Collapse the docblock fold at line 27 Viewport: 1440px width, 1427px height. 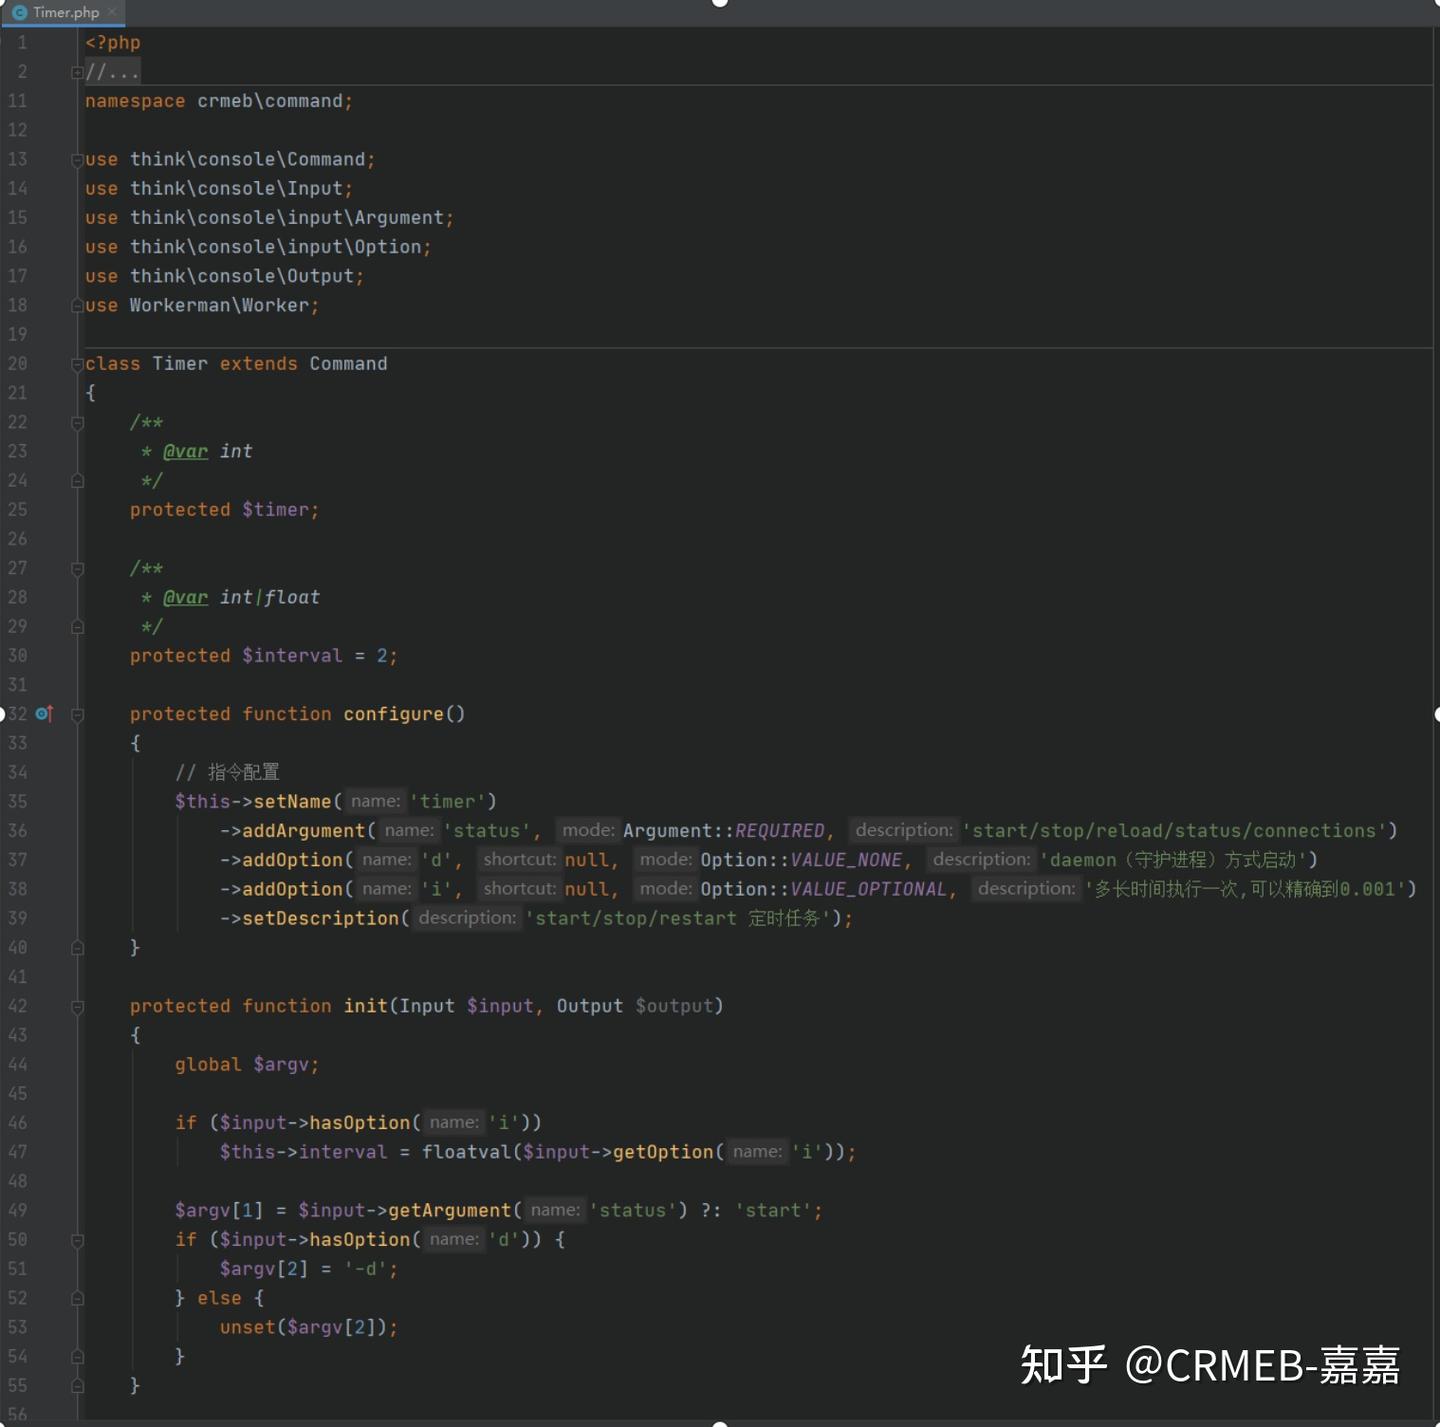pos(77,568)
